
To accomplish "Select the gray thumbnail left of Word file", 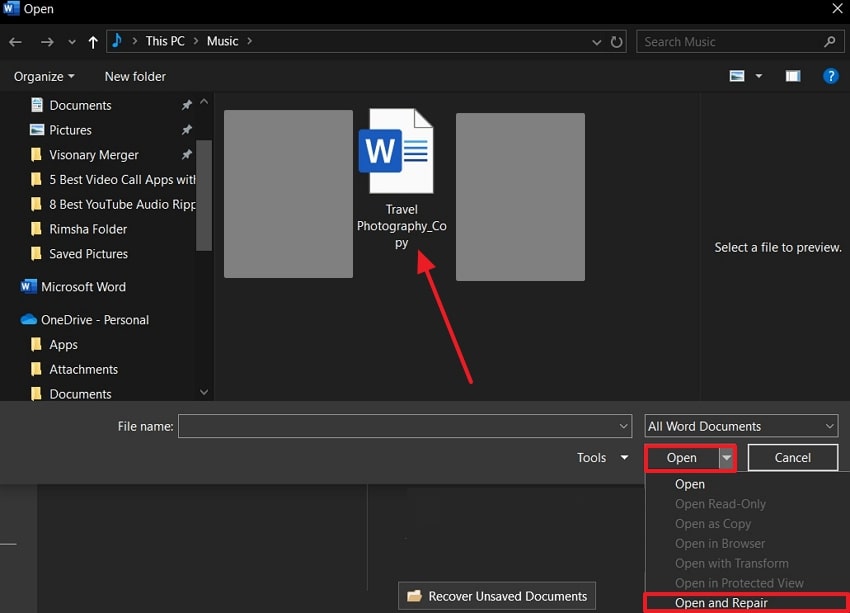I will (x=288, y=194).
